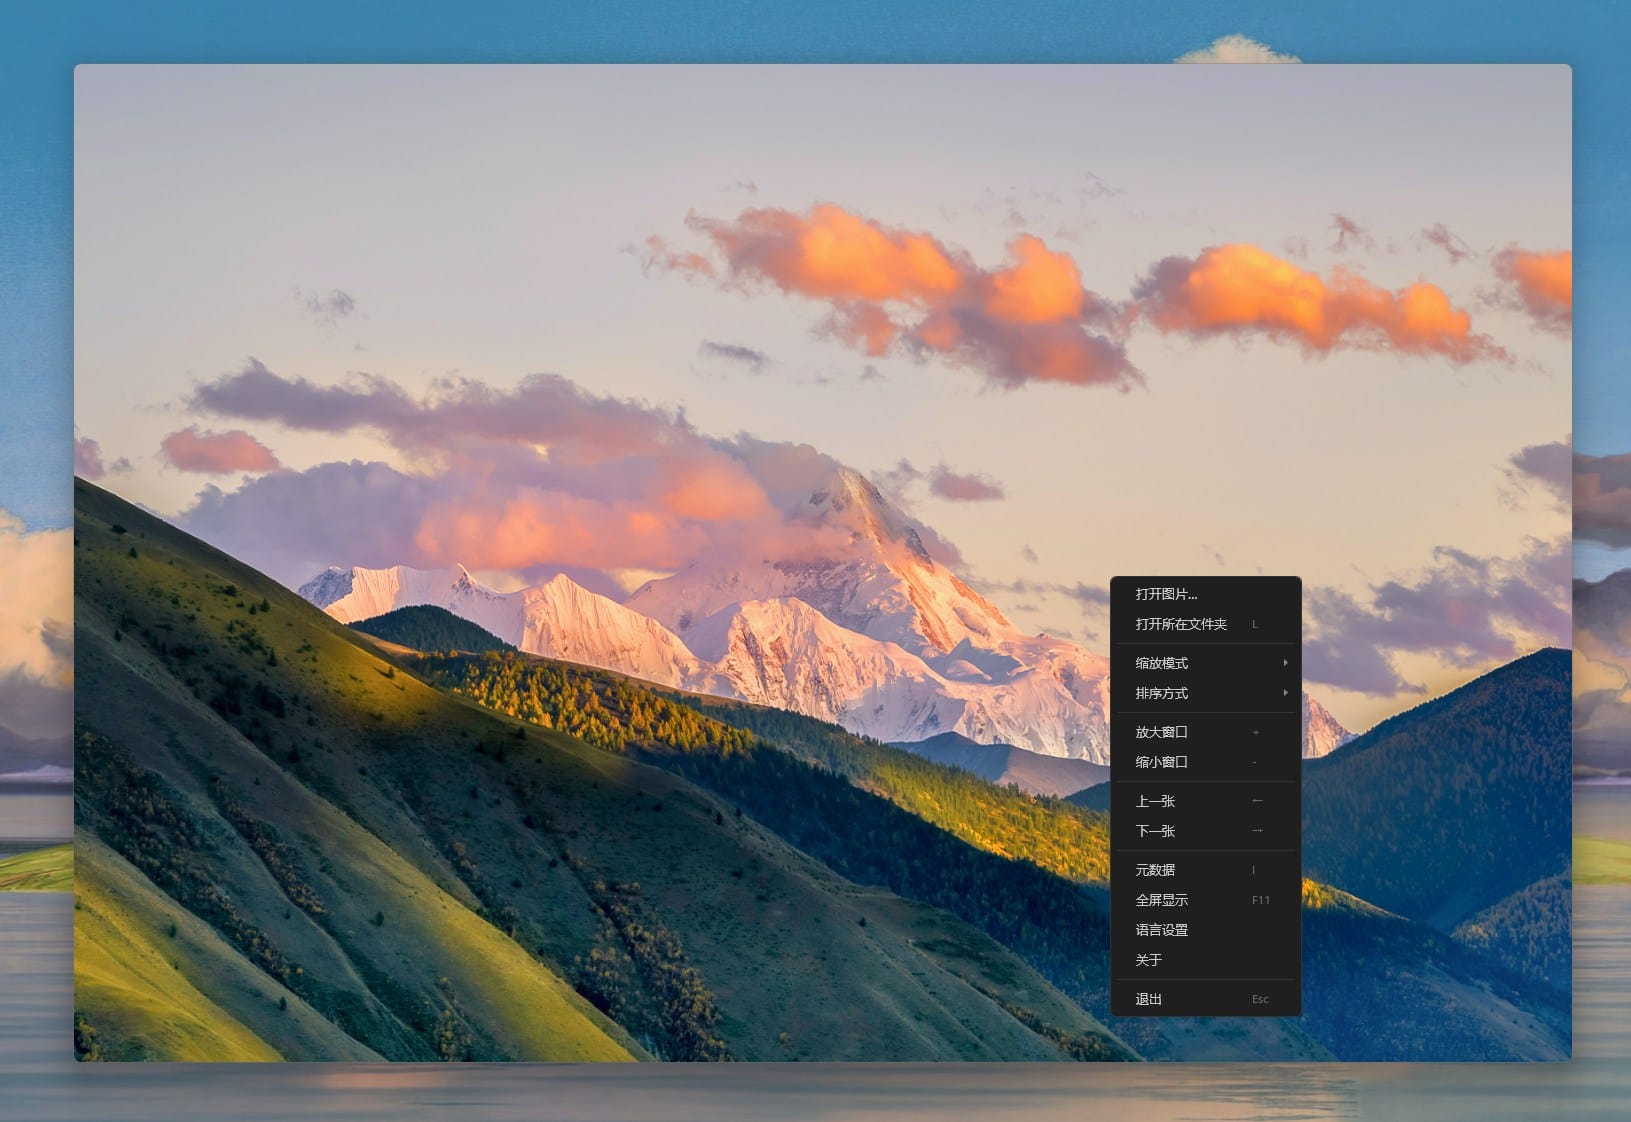
Task: Quit the viewer with 退出
Action: [x=1149, y=999]
